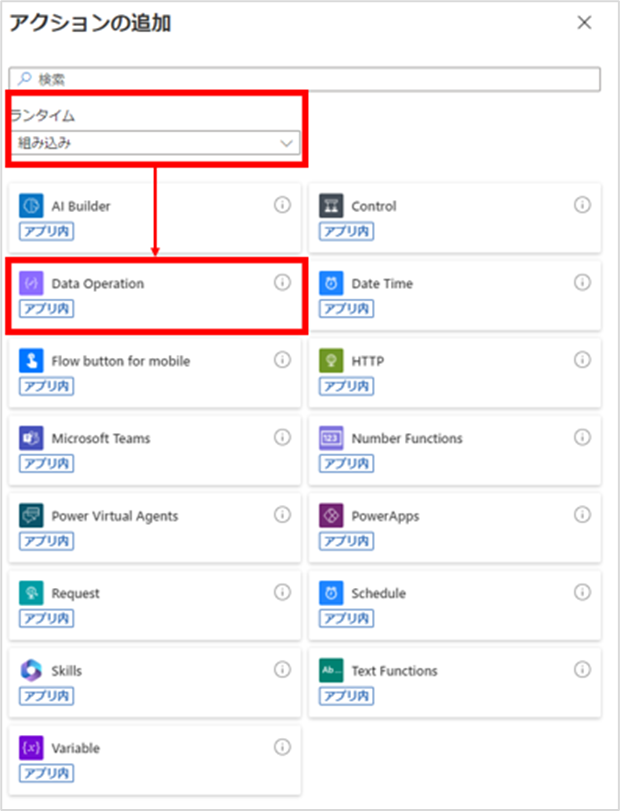This screenshot has height=811, width=620.
Task: Open info for Power Virtual Agents
Action: [x=282, y=515]
